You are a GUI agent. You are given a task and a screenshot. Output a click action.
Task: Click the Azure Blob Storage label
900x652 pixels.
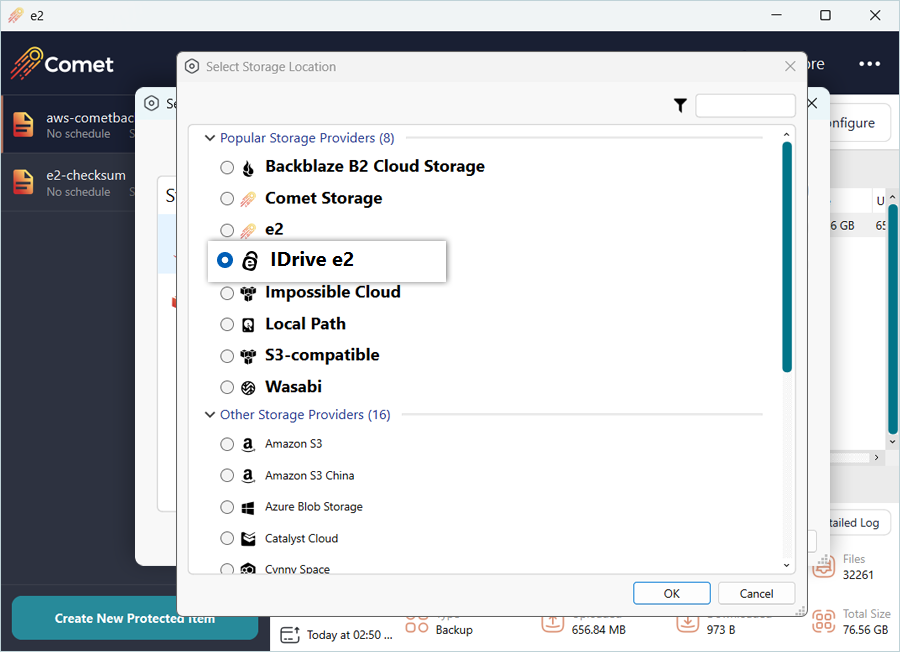pos(313,507)
